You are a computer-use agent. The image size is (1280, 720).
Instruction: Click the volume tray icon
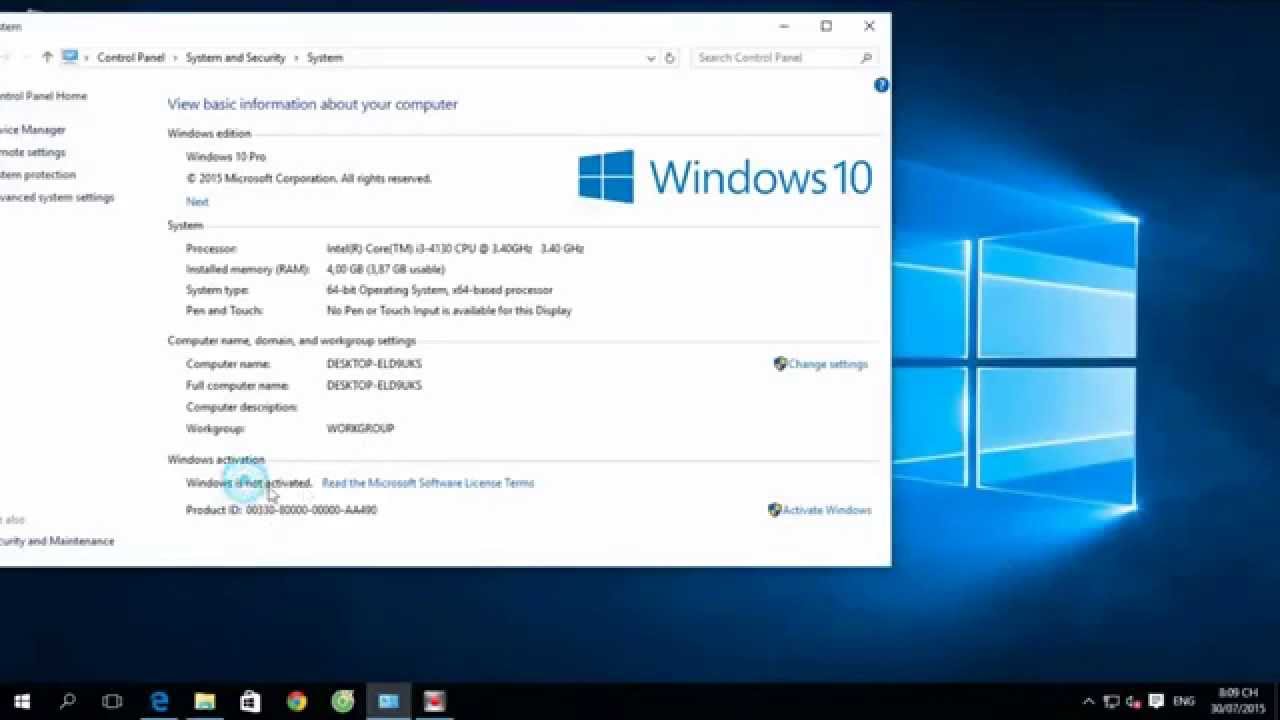[x=1133, y=702]
